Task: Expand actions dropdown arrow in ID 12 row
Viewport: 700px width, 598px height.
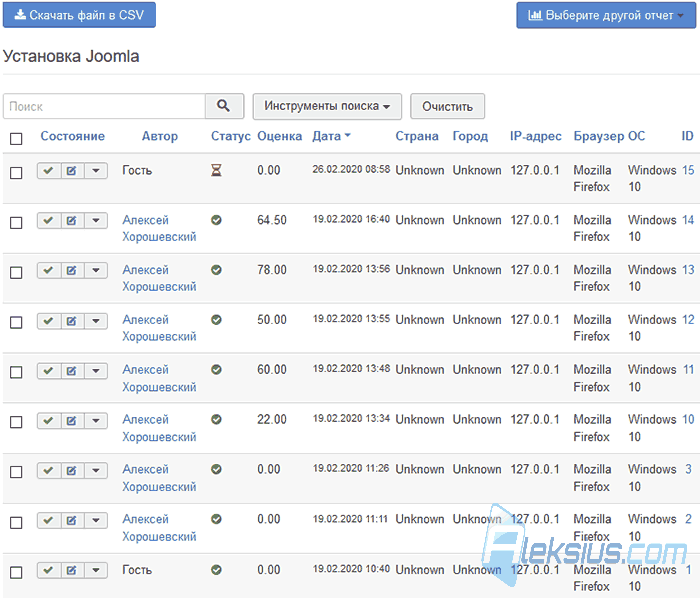Action: tap(96, 321)
